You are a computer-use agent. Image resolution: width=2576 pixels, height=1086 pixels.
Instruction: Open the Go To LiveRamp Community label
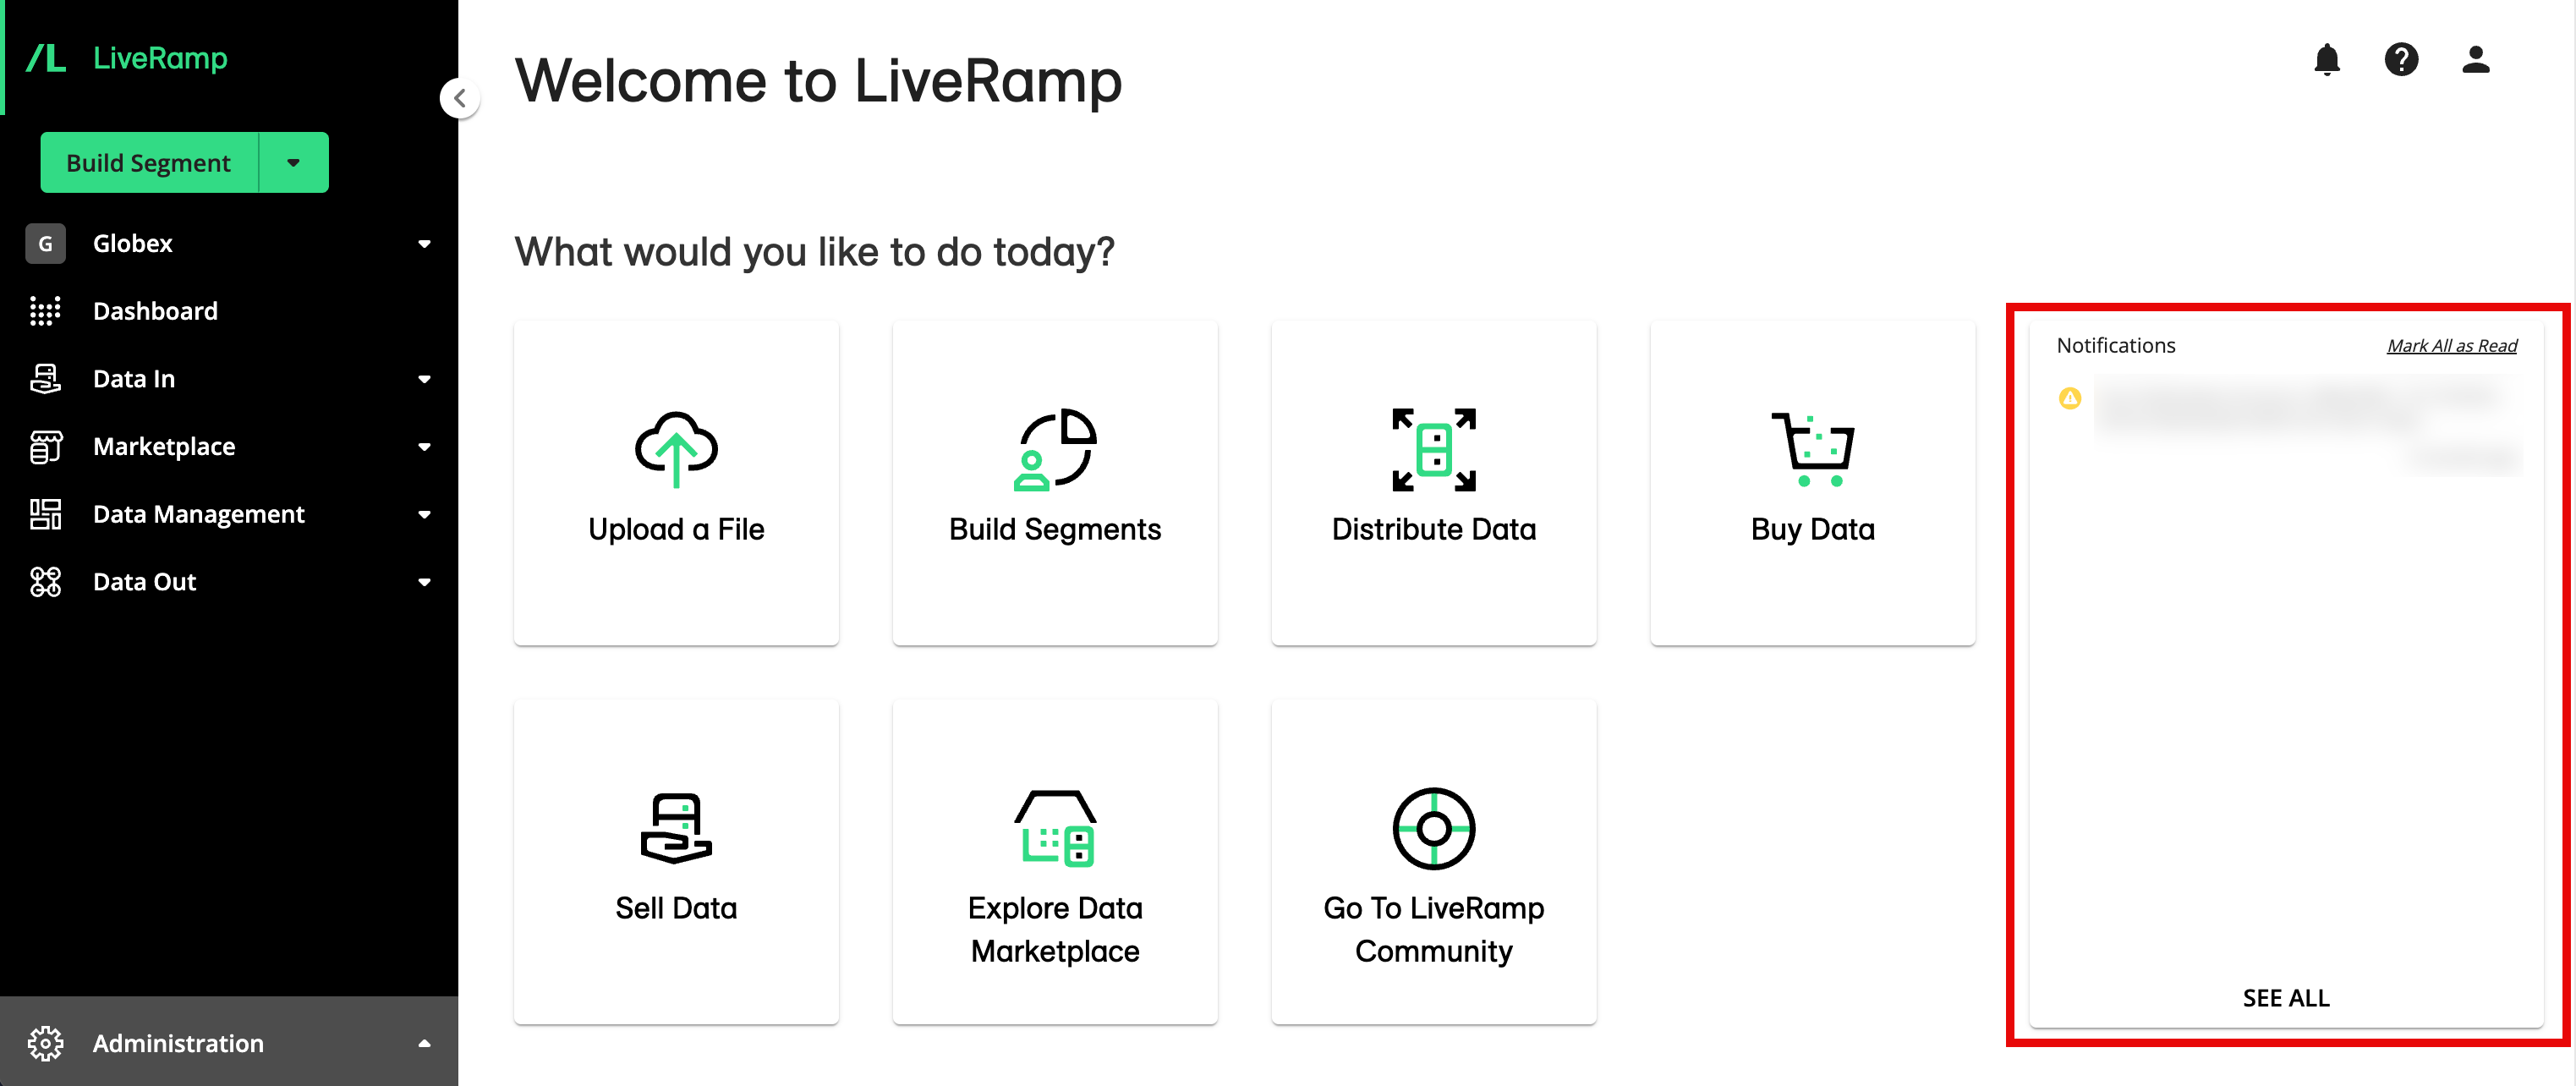1433,929
